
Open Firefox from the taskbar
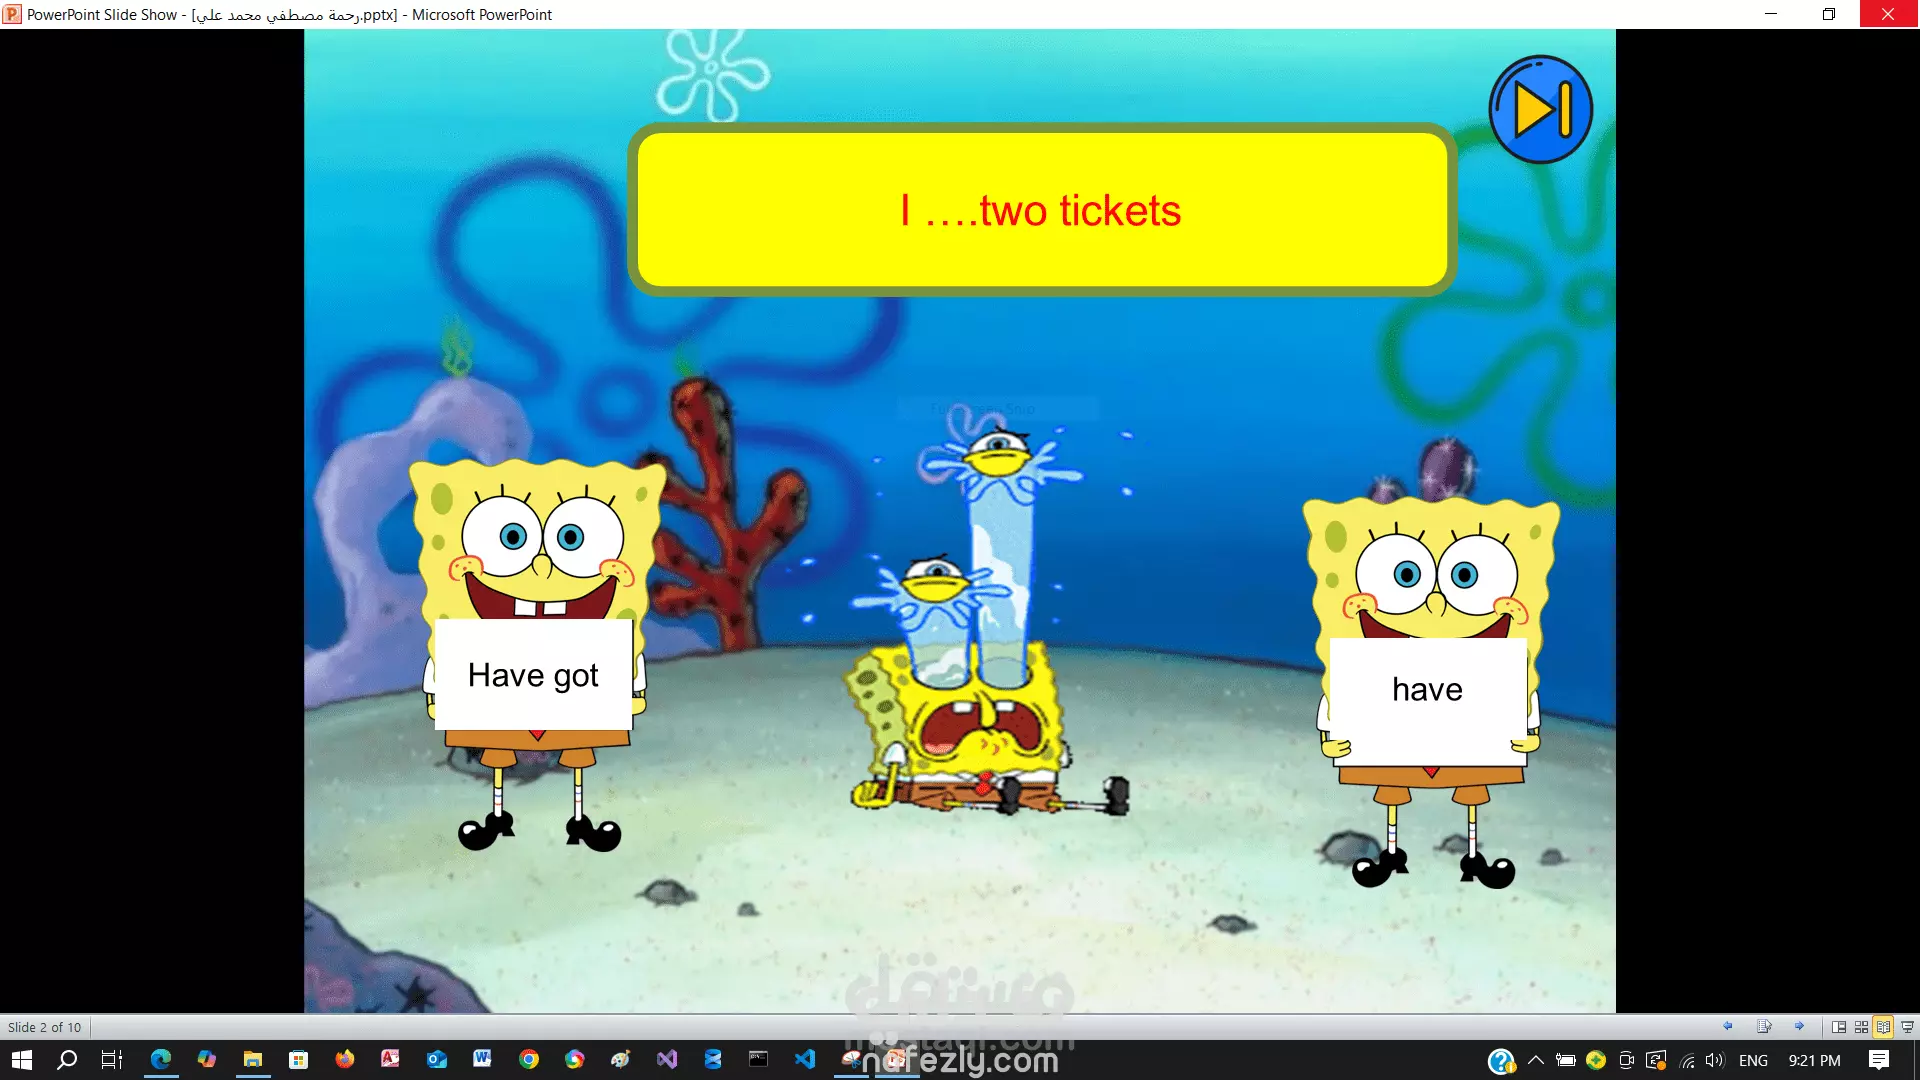[x=345, y=1059]
